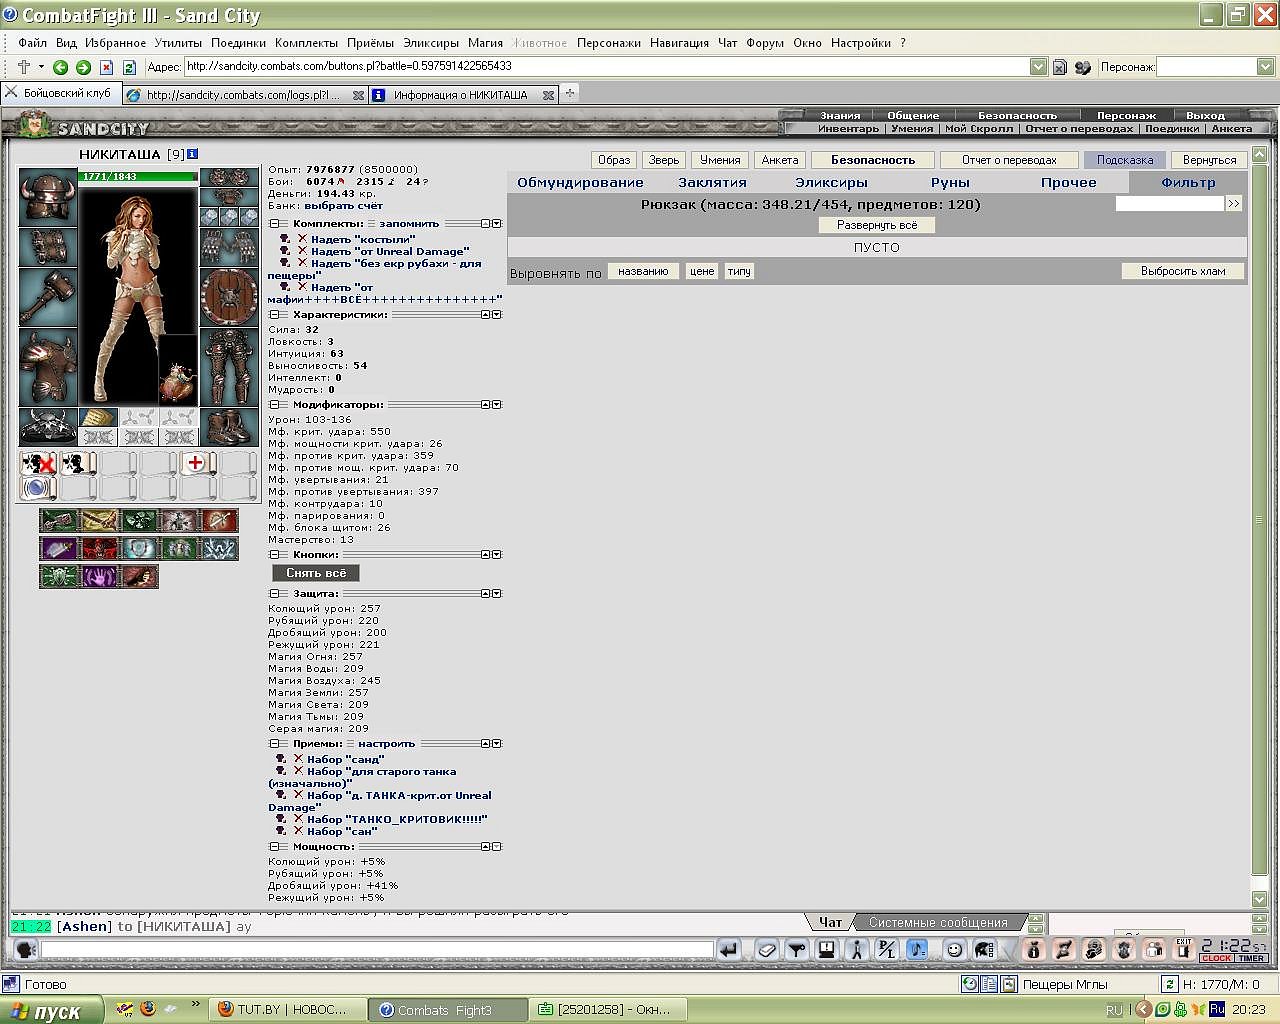This screenshot has width=1280, height=1024.
Task: Click the EXIT door icon
Action: [x=1184, y=949]
